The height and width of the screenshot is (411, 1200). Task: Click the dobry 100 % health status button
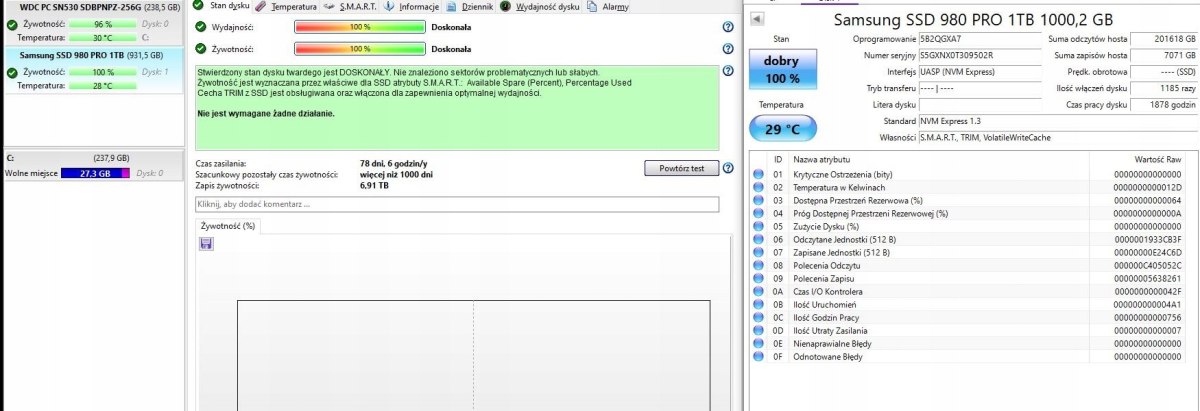pos(781,70)
